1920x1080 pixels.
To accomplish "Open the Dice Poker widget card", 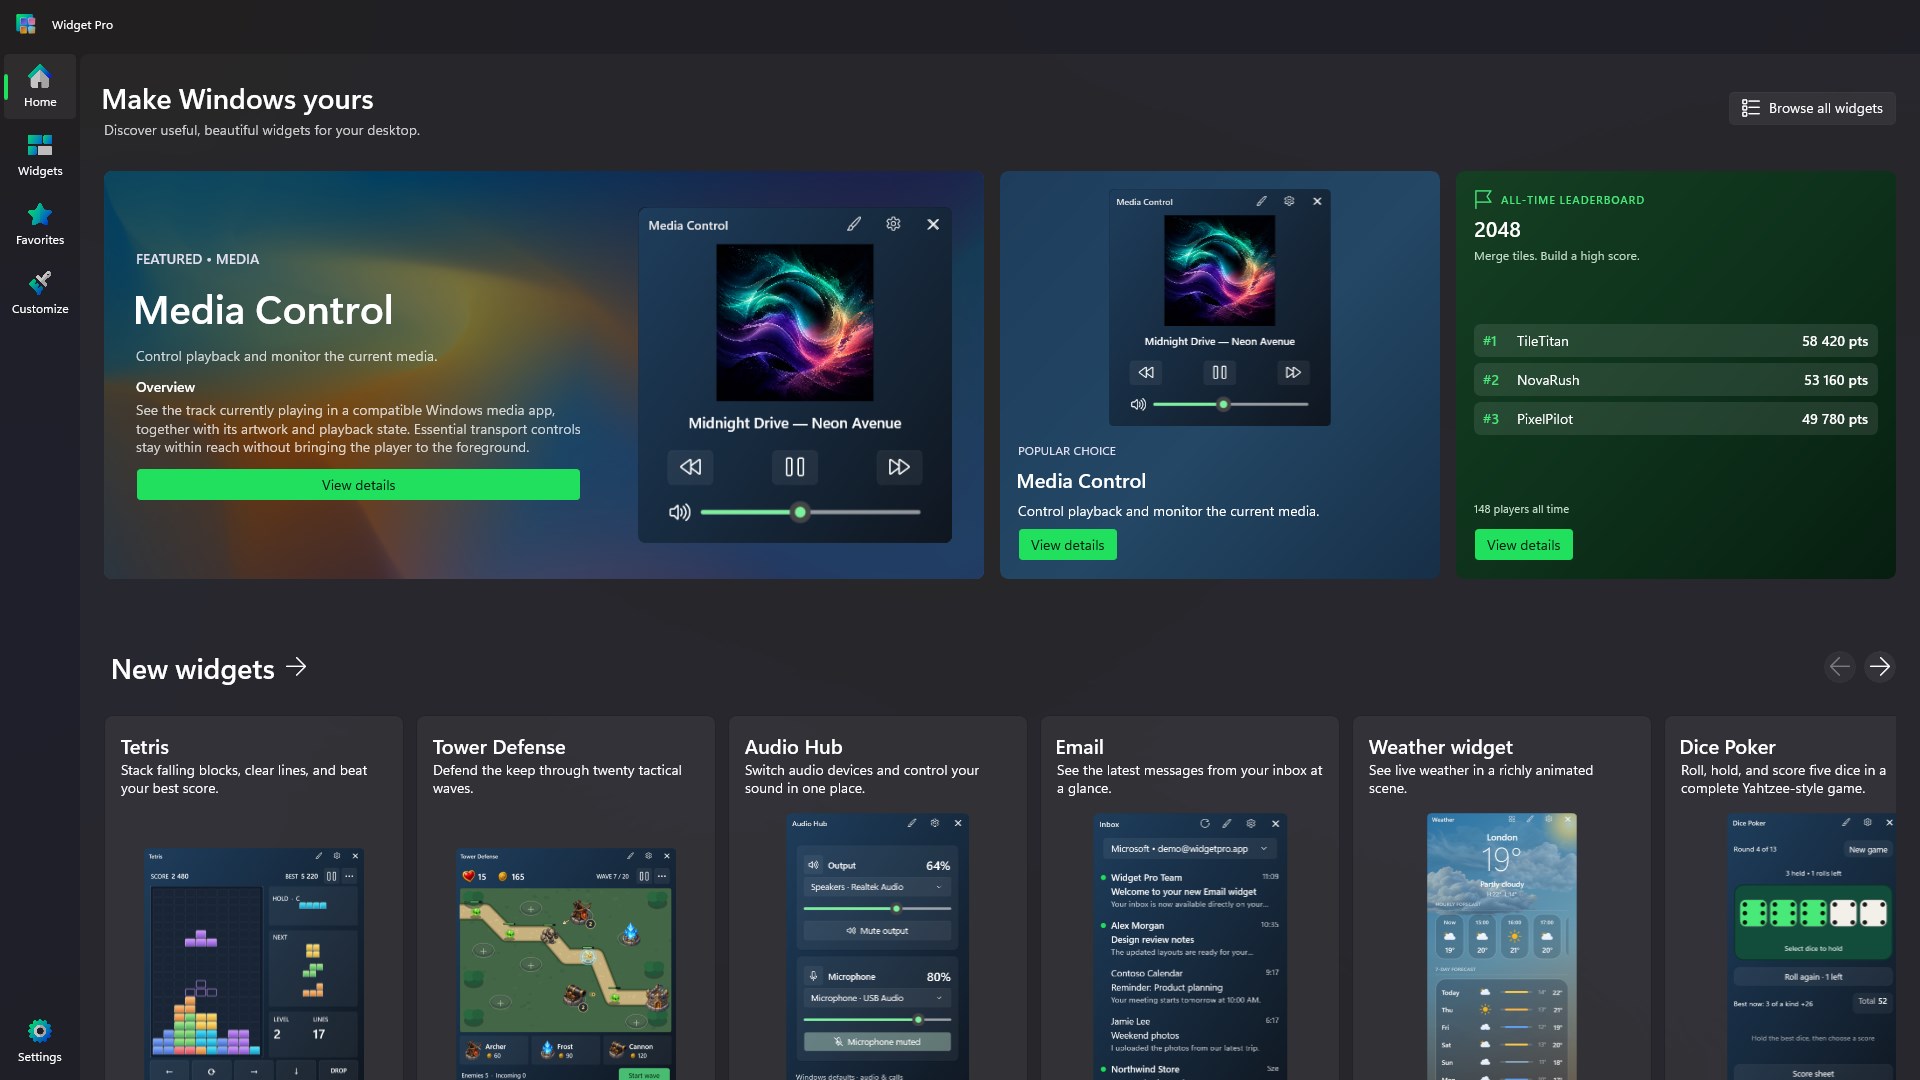I will pos(1781,898).
